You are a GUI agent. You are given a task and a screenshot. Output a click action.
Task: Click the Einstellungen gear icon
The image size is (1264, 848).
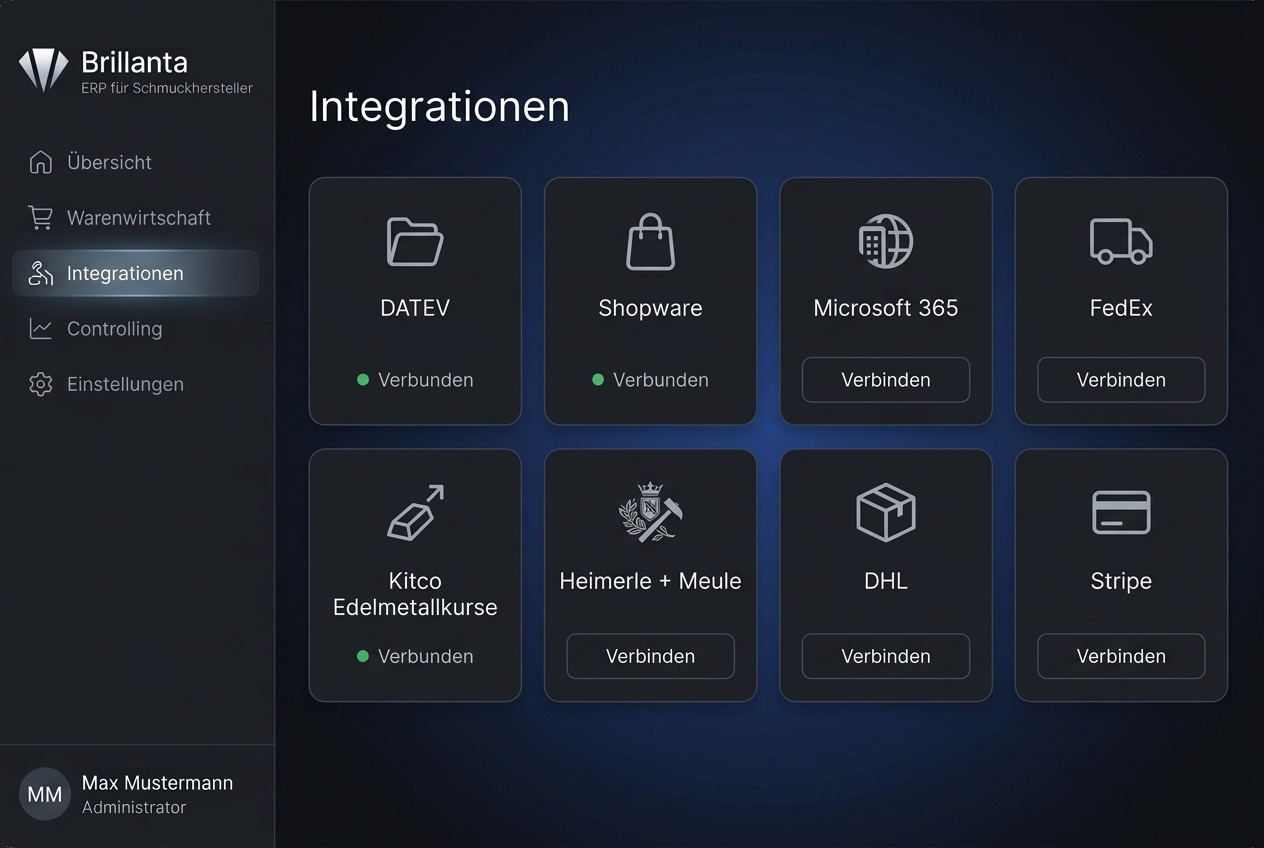coord(41,384)
